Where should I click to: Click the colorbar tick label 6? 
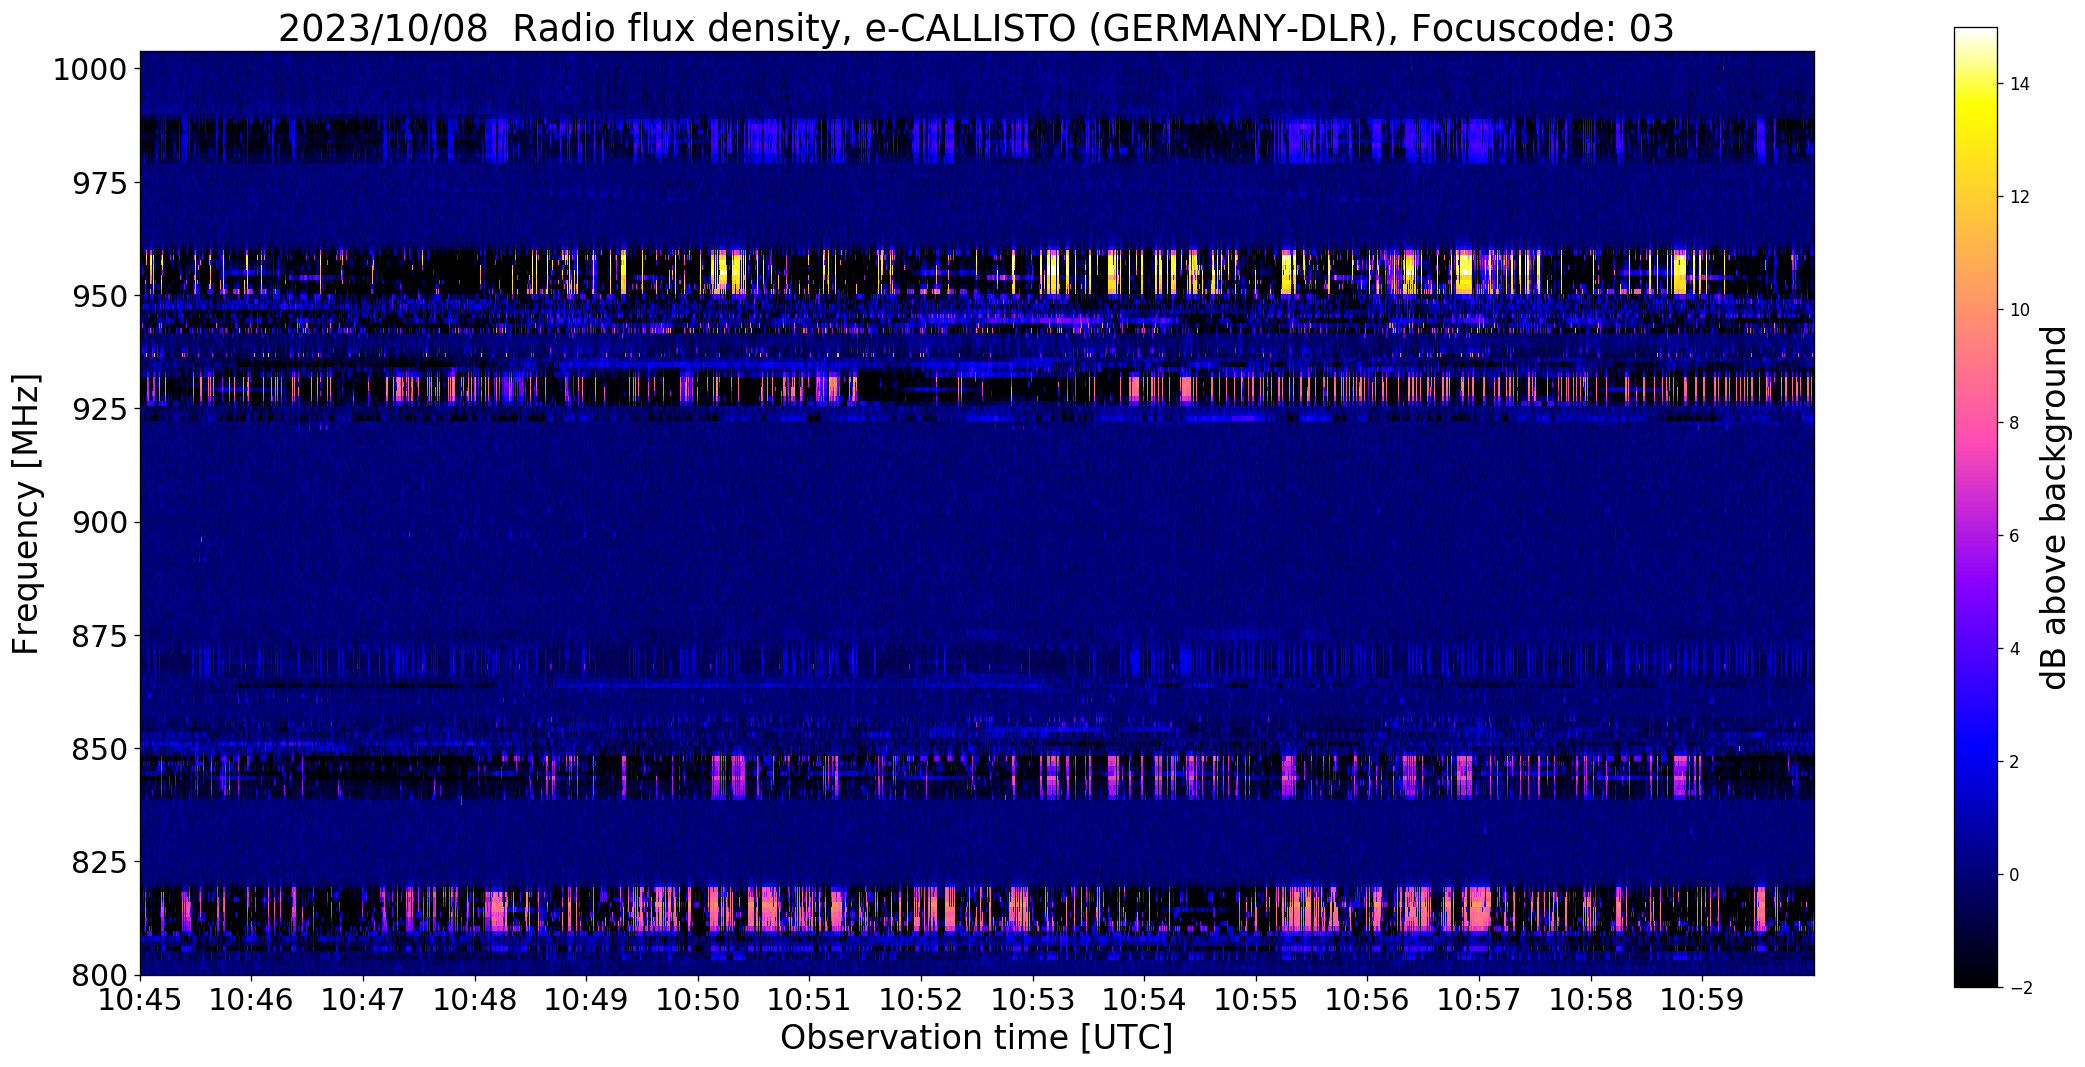[2014, 536]
